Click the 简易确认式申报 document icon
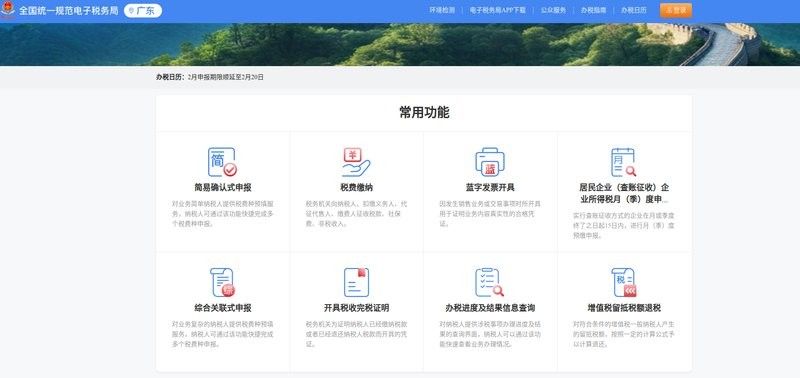The height and width of the screenshot is (378, 800). (222, 162)
